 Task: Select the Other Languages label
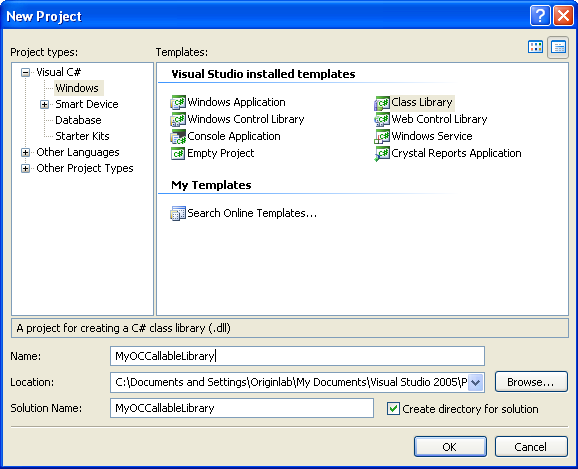78,152
